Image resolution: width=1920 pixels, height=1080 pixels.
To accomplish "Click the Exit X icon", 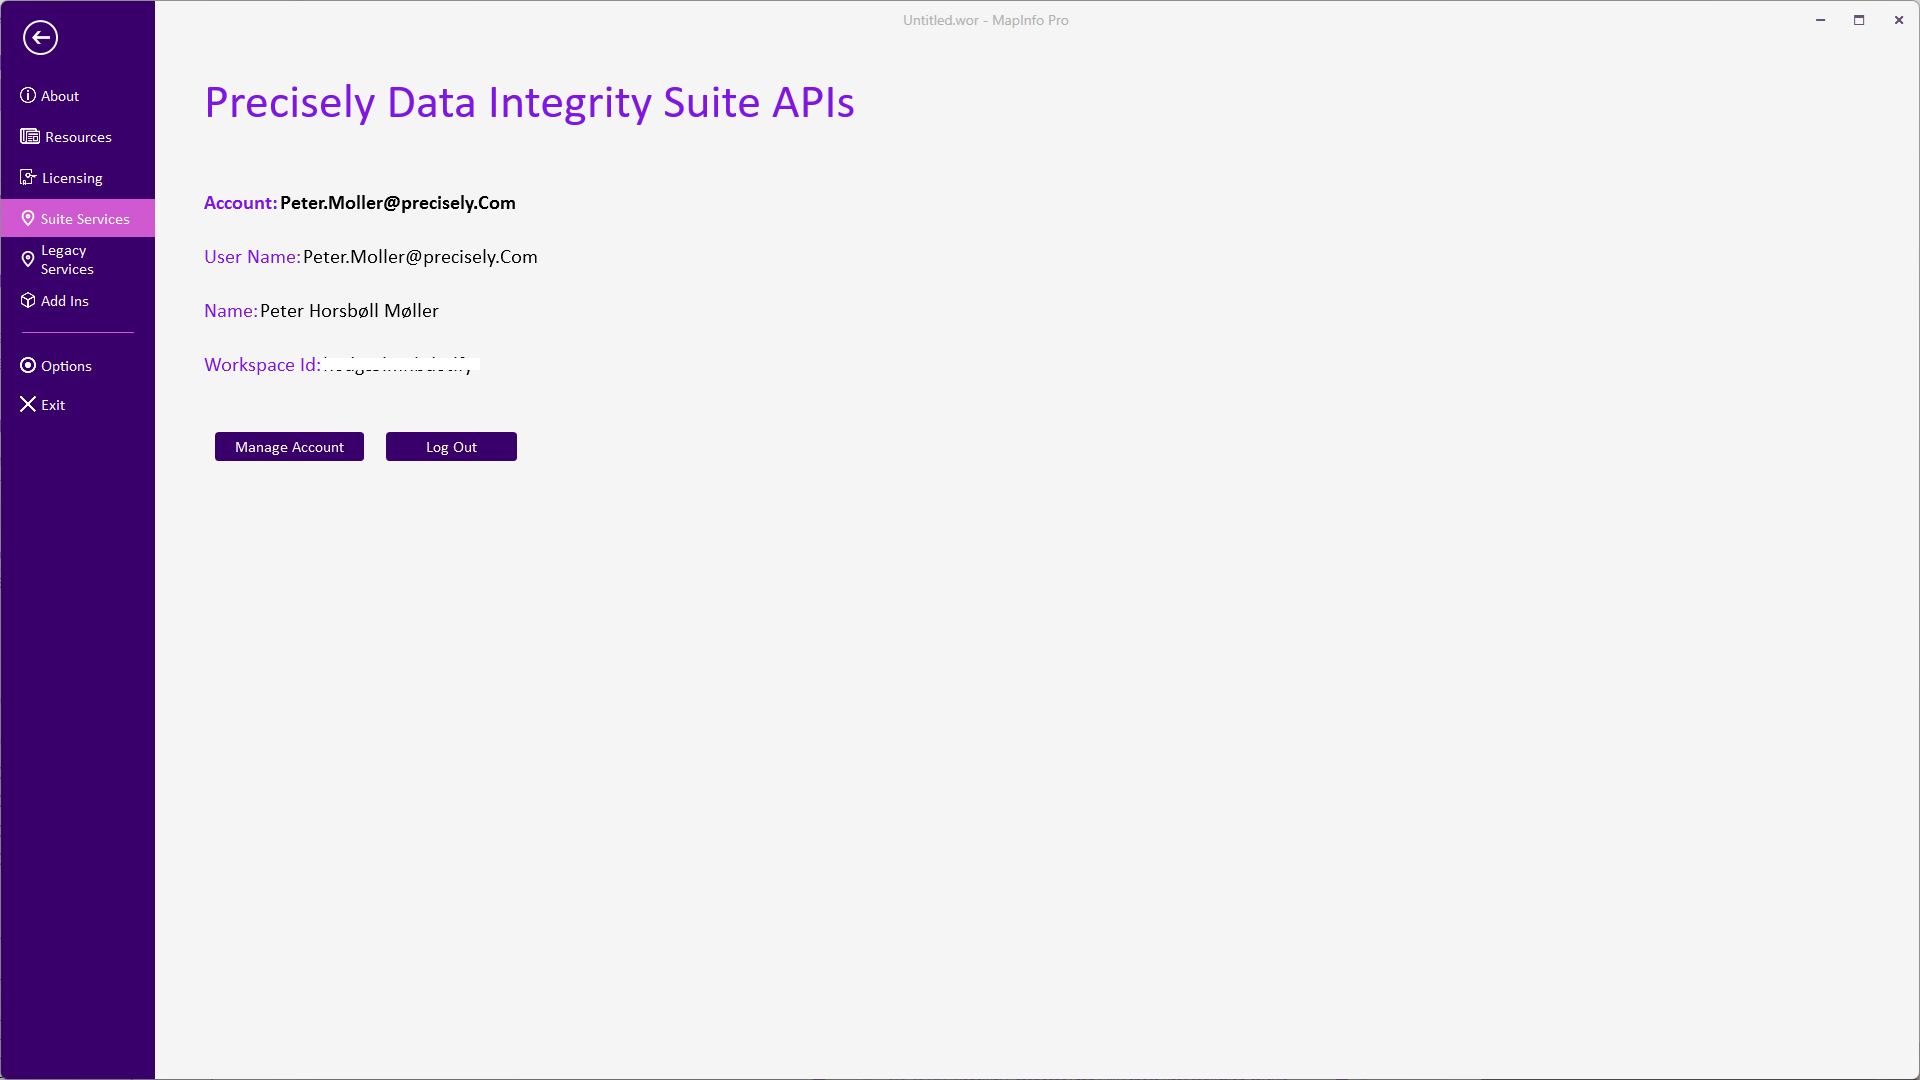I will pyautogui.click(x=28, y=405).
